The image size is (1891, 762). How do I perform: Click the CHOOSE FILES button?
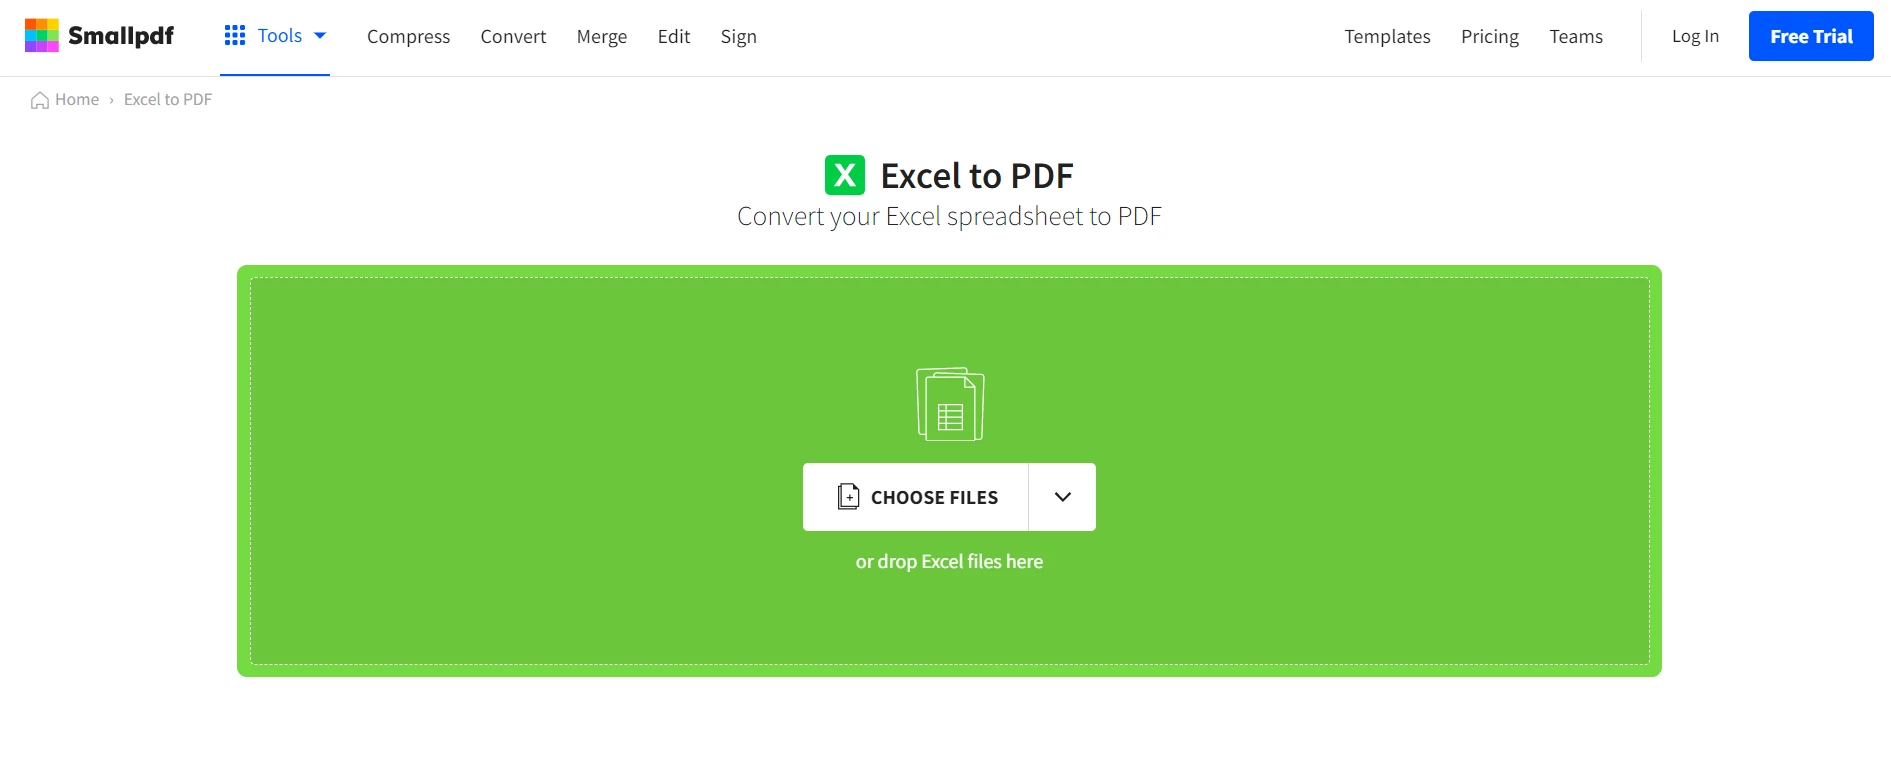pos(916,497)
